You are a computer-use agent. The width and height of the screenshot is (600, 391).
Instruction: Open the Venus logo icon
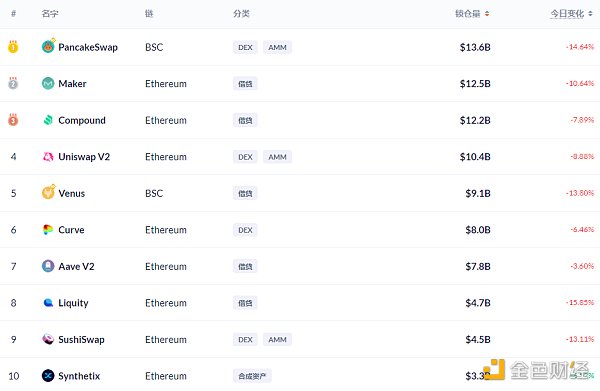coord(48,192)
